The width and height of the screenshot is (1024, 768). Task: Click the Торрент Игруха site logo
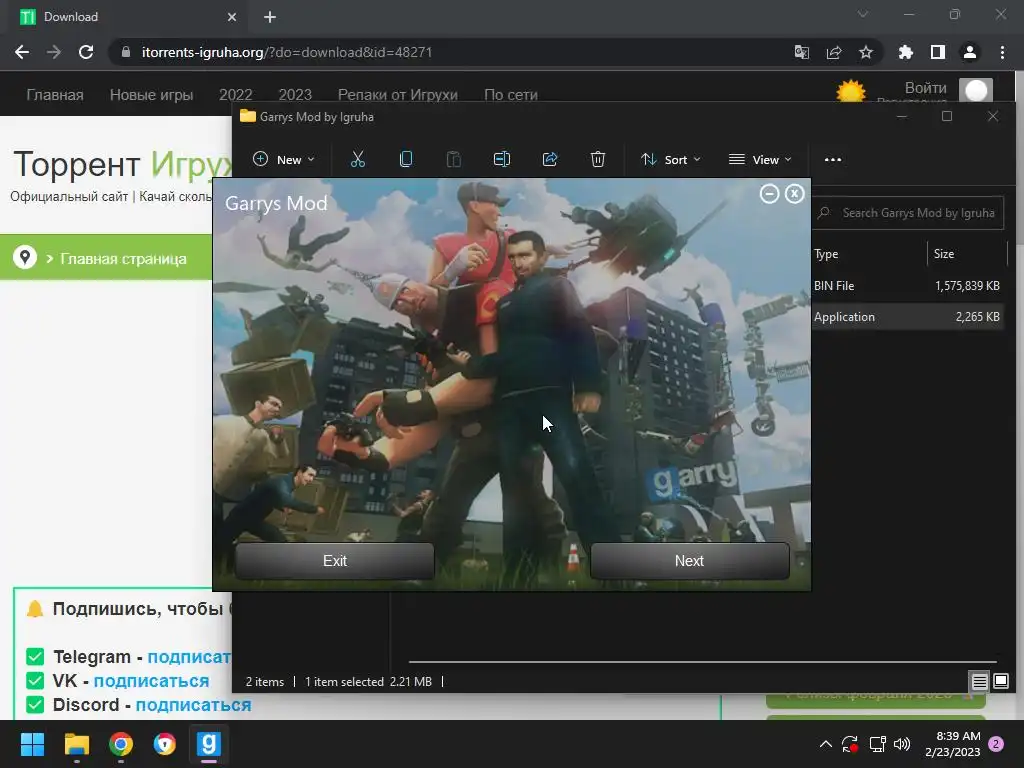pyautogui.click(x=123, y=165)
